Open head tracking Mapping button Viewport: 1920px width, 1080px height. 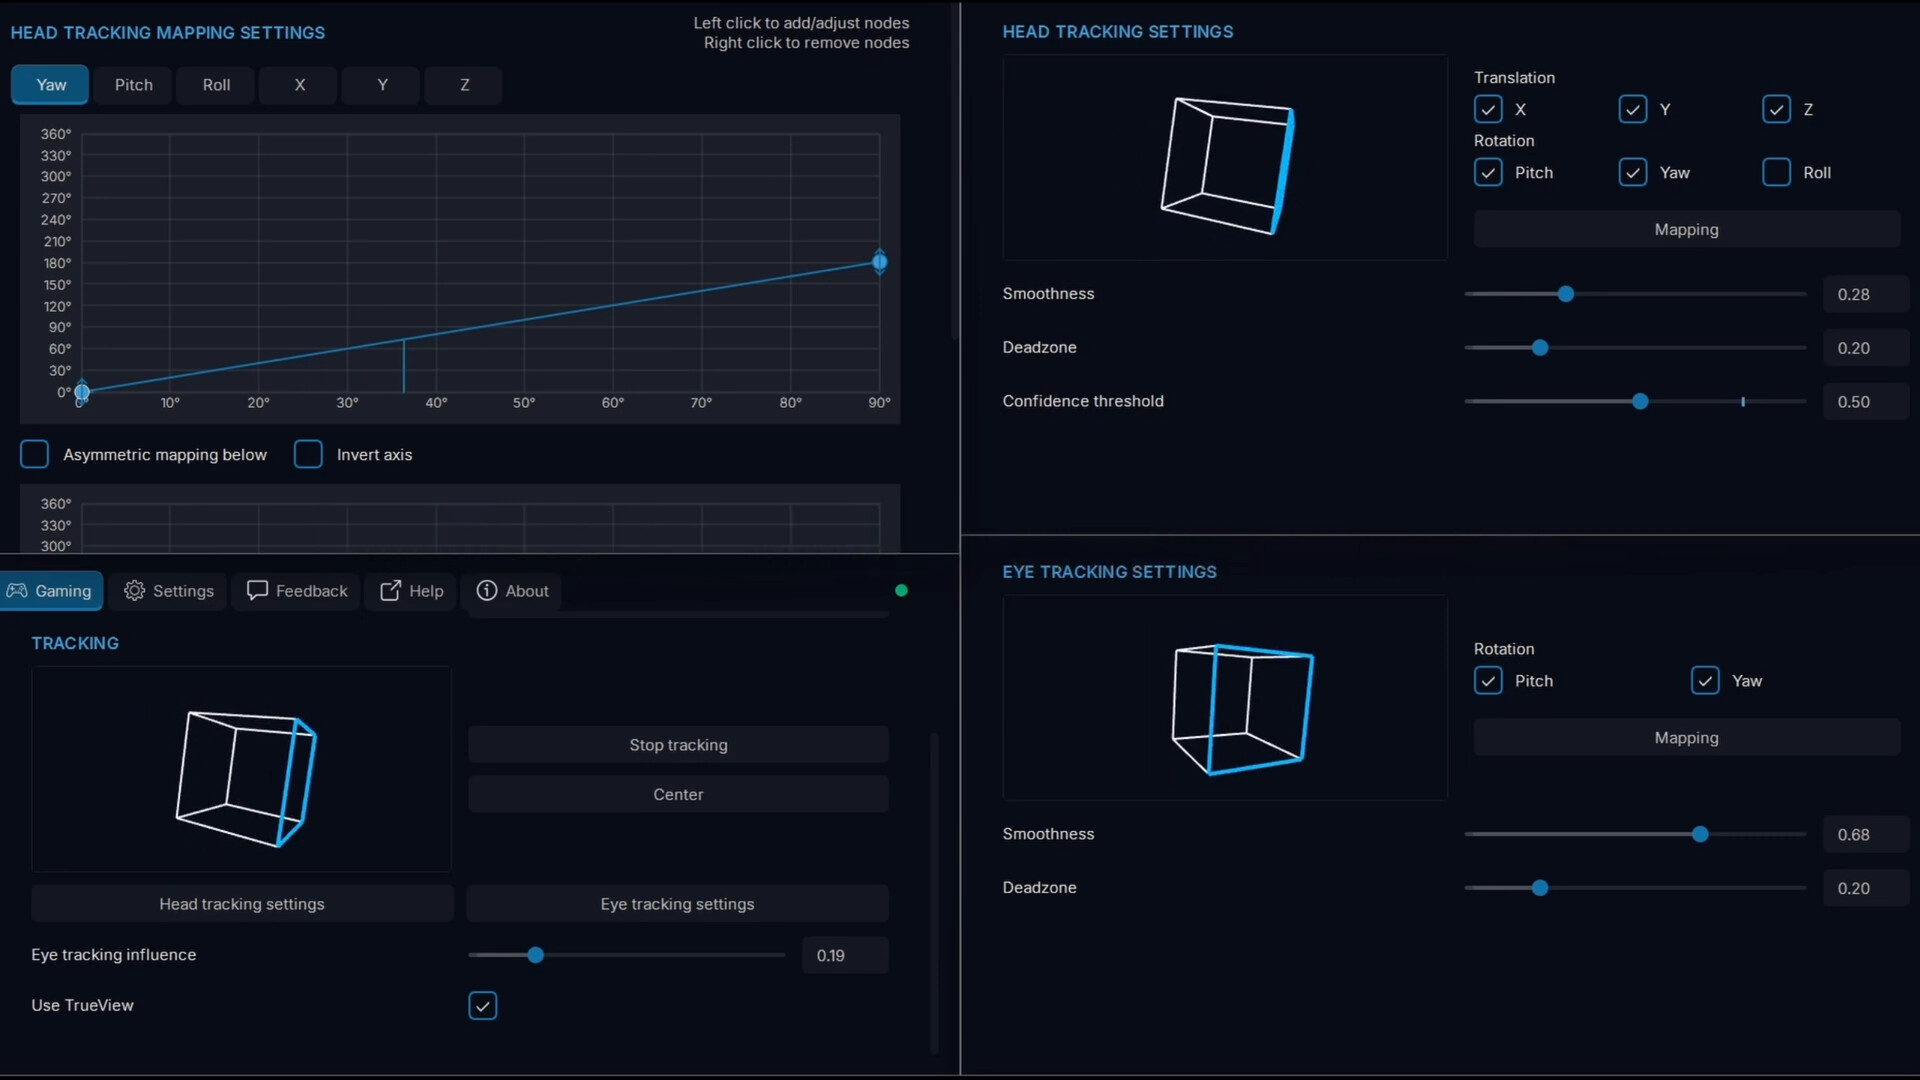tap(1686, 229)
